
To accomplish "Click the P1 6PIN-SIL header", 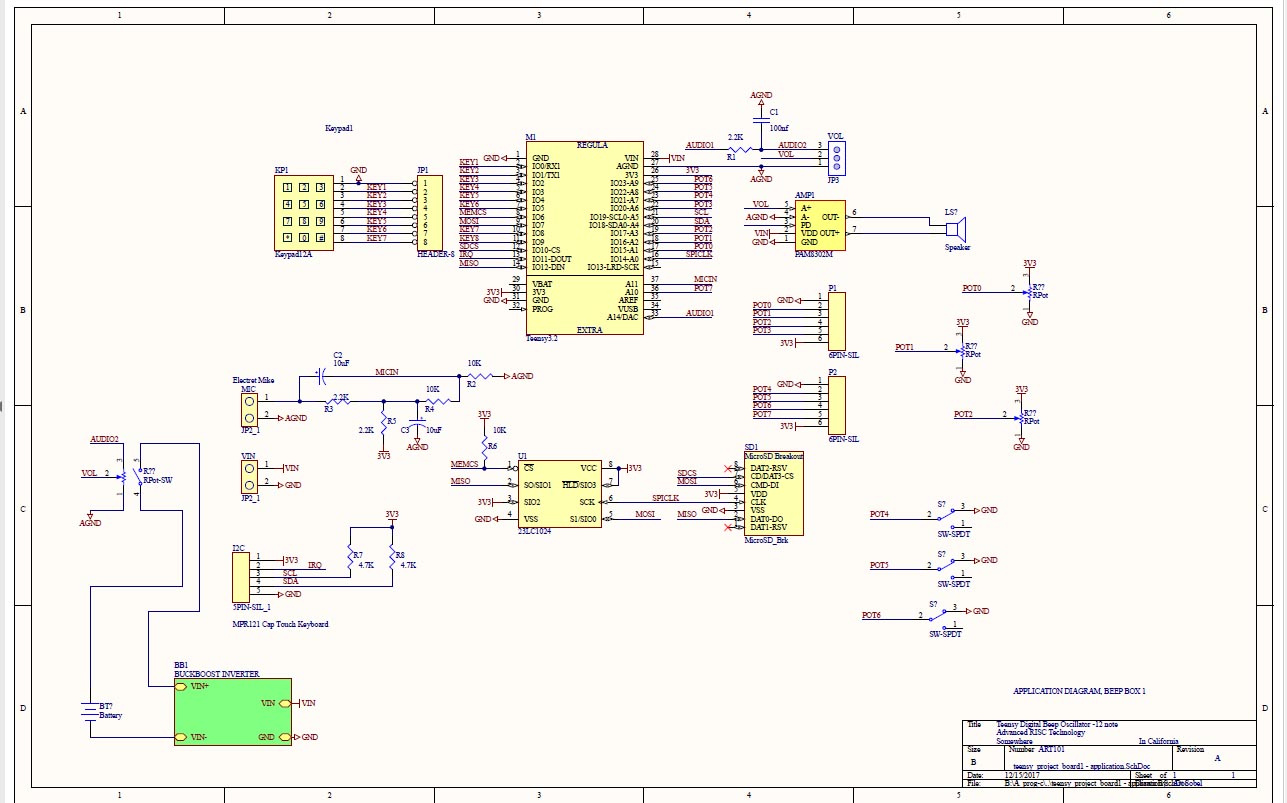I will click(x=836, y=320).
